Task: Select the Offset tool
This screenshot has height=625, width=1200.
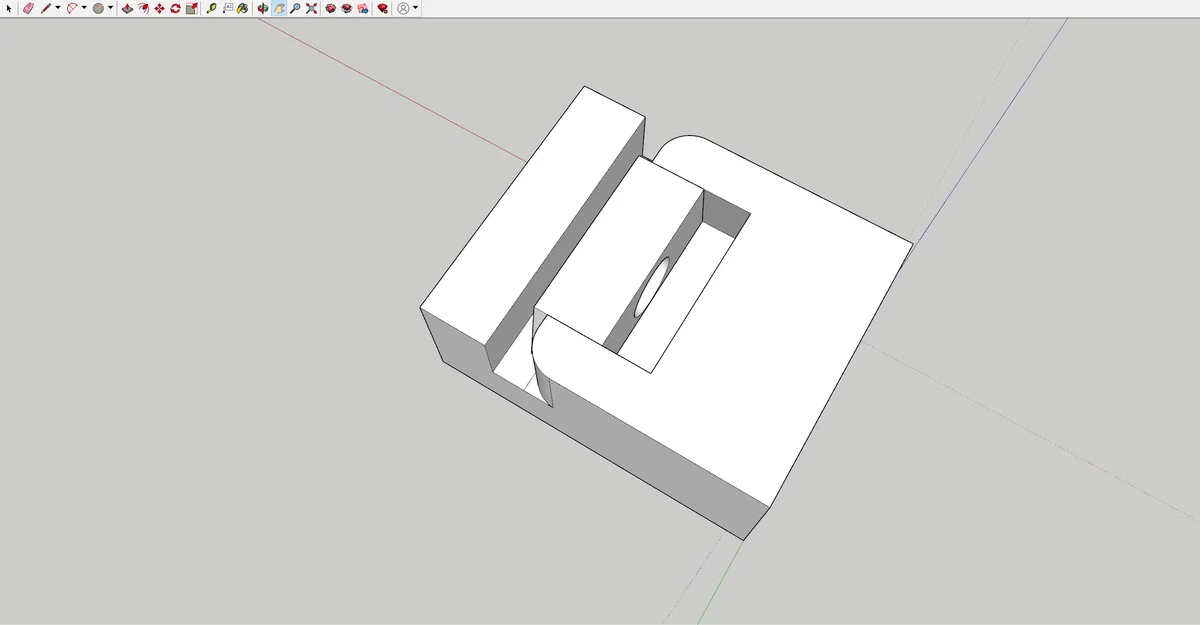Action: pyautogui.click(x=143, y=8)
